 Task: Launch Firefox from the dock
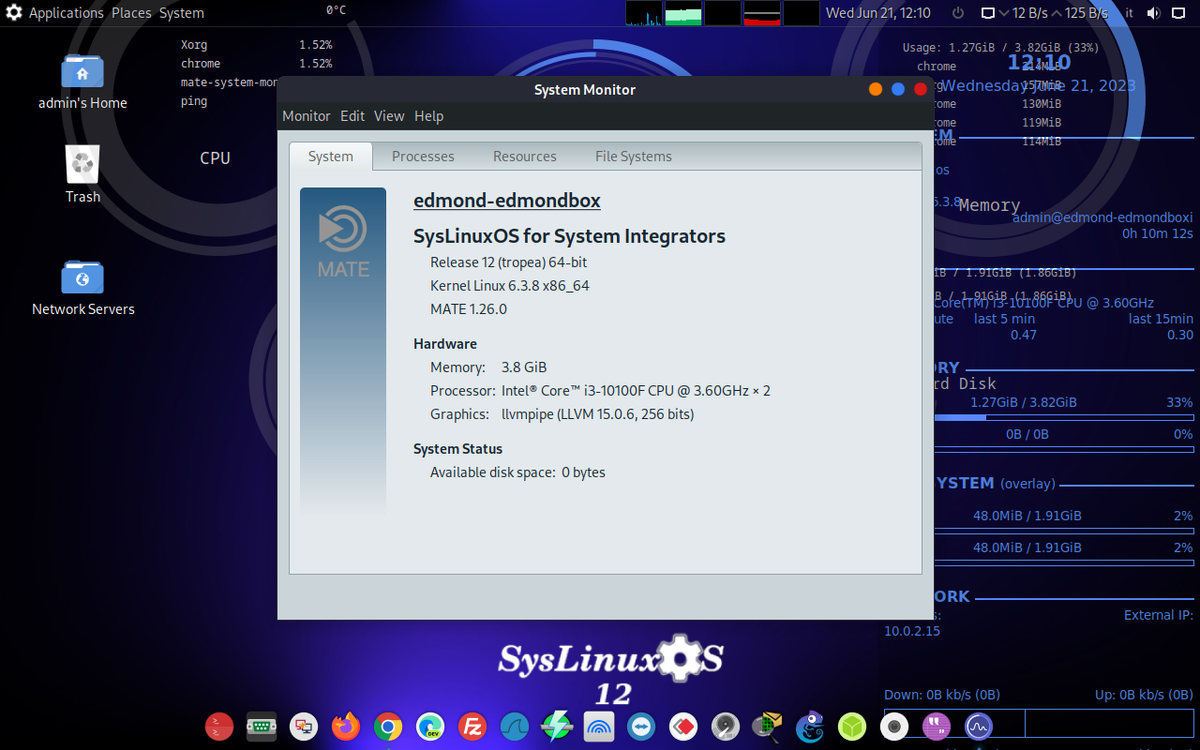click(x=346, y=726)
